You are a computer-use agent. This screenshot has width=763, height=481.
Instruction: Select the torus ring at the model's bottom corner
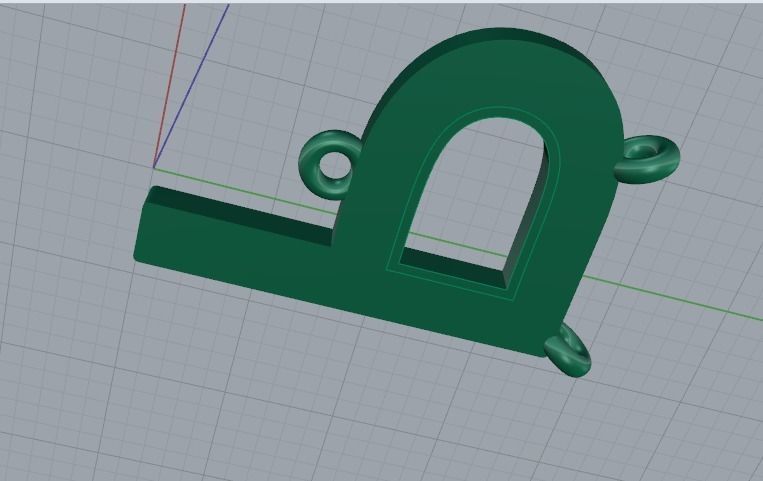point(568,352)
